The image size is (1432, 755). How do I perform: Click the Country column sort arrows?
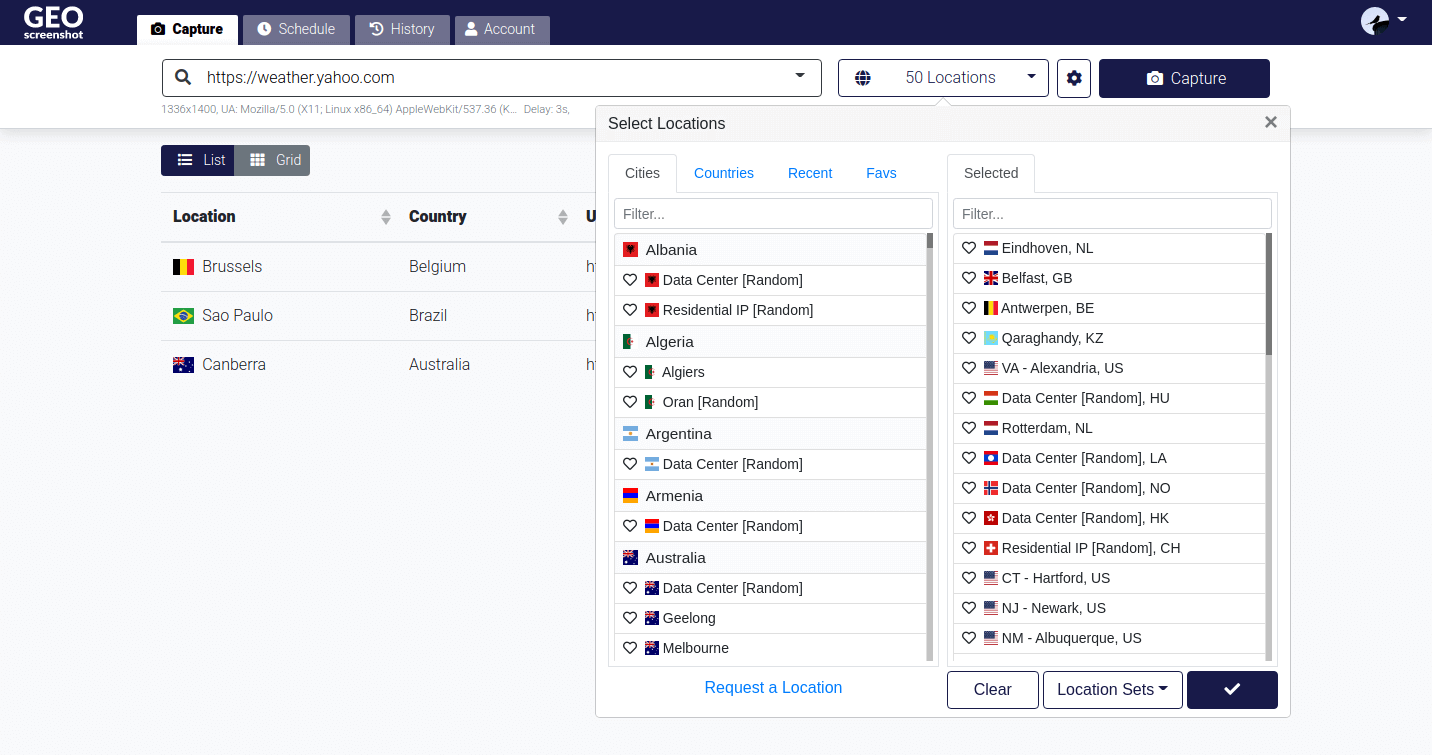coord(562,217)
